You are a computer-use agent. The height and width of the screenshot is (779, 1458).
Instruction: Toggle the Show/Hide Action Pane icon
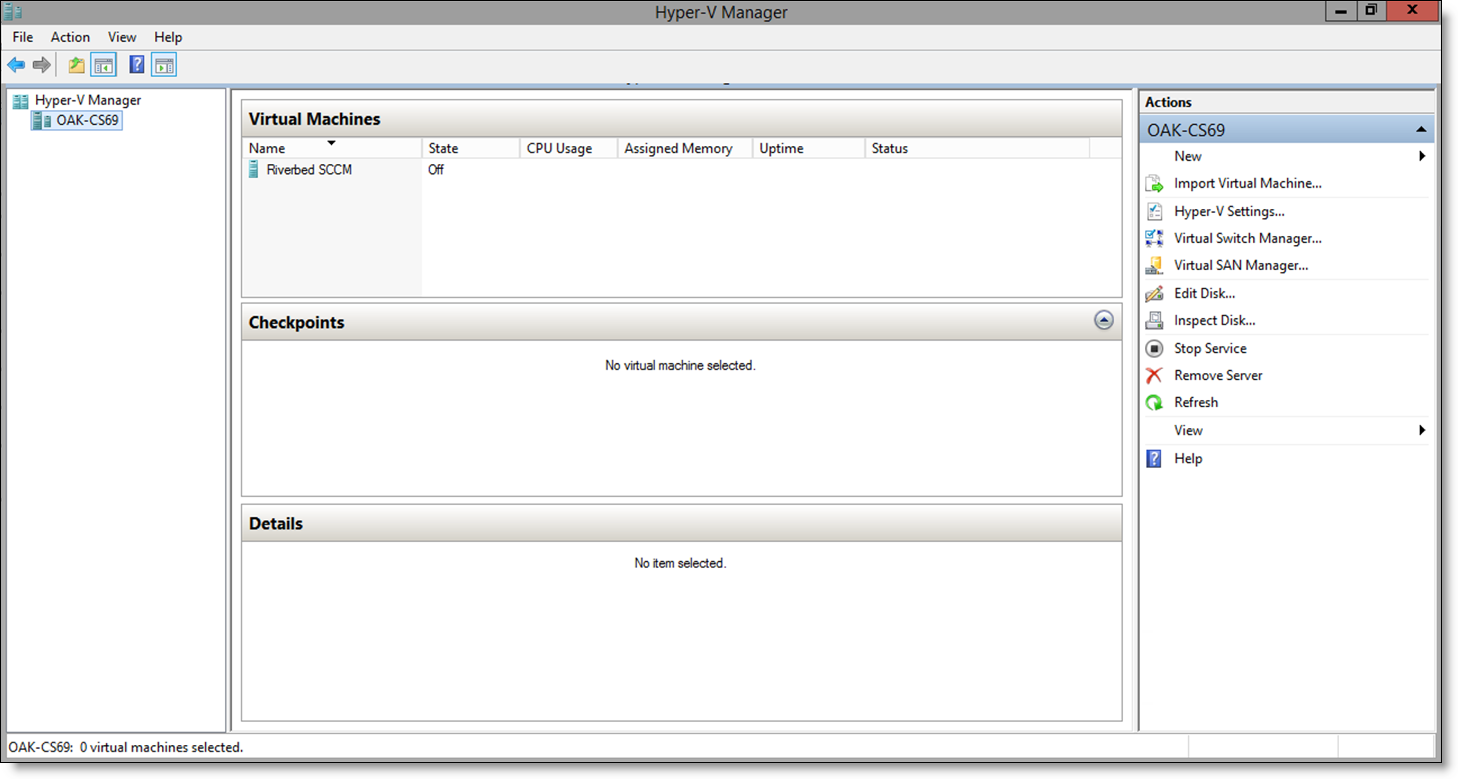164,66
